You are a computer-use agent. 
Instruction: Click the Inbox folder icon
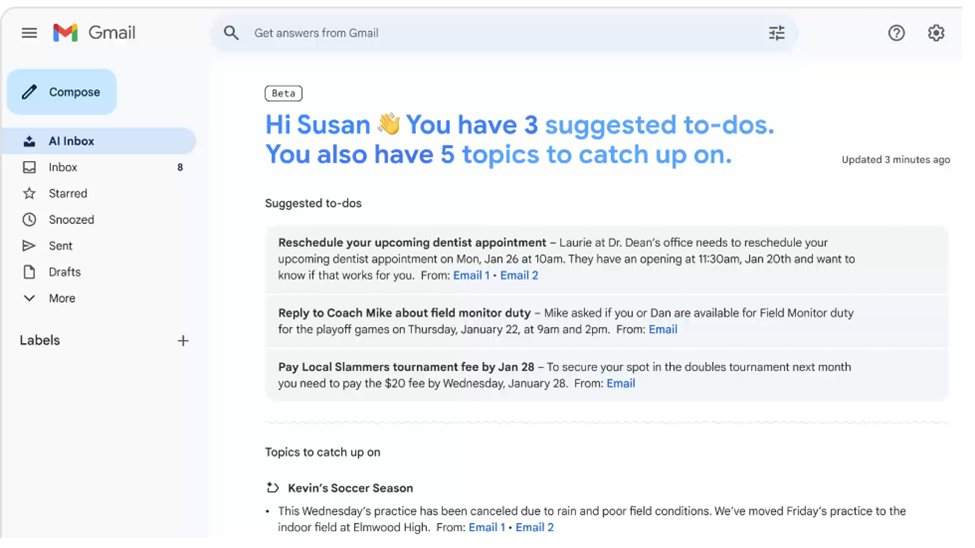29,167
